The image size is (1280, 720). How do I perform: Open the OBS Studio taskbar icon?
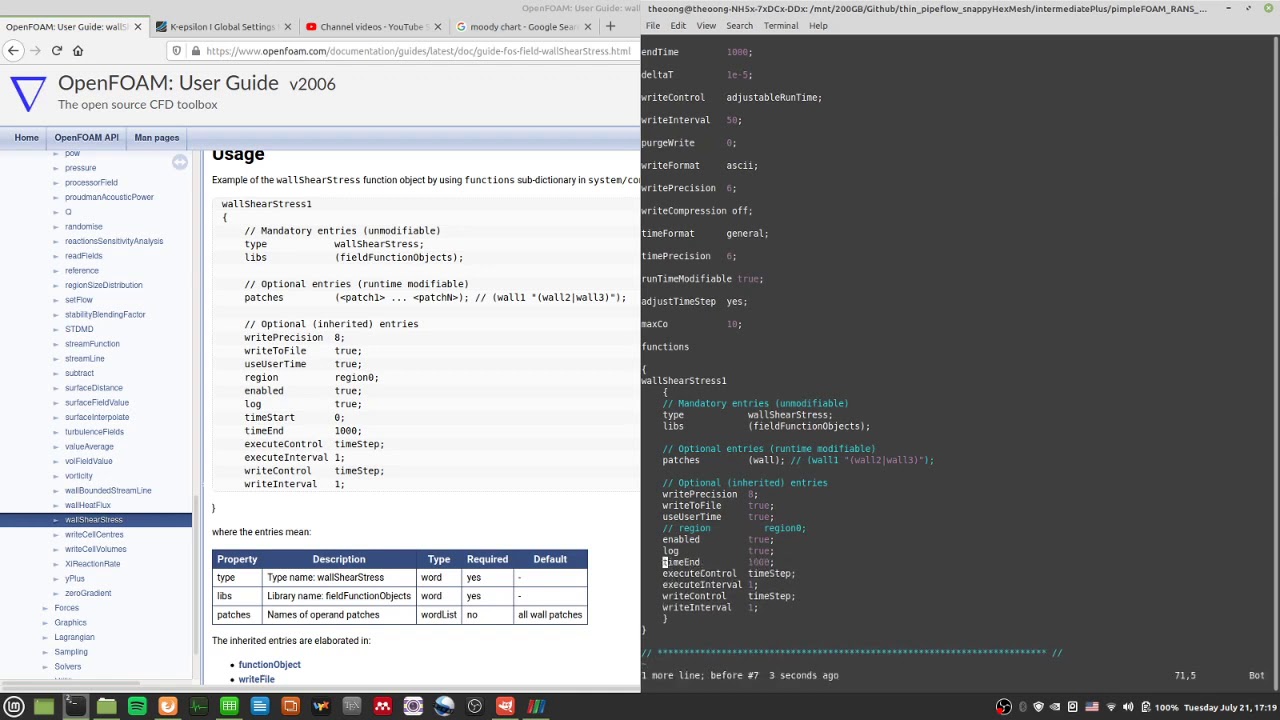click(474, 707)
